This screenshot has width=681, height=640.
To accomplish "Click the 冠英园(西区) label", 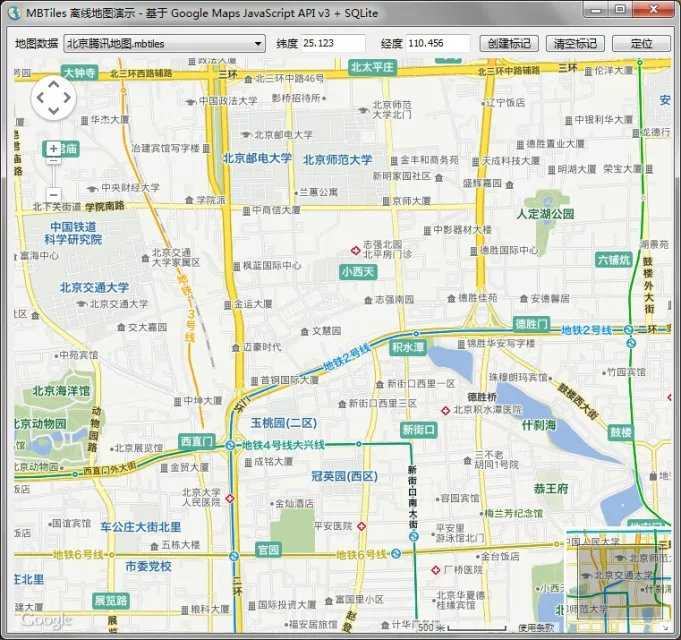I will 344,476.
